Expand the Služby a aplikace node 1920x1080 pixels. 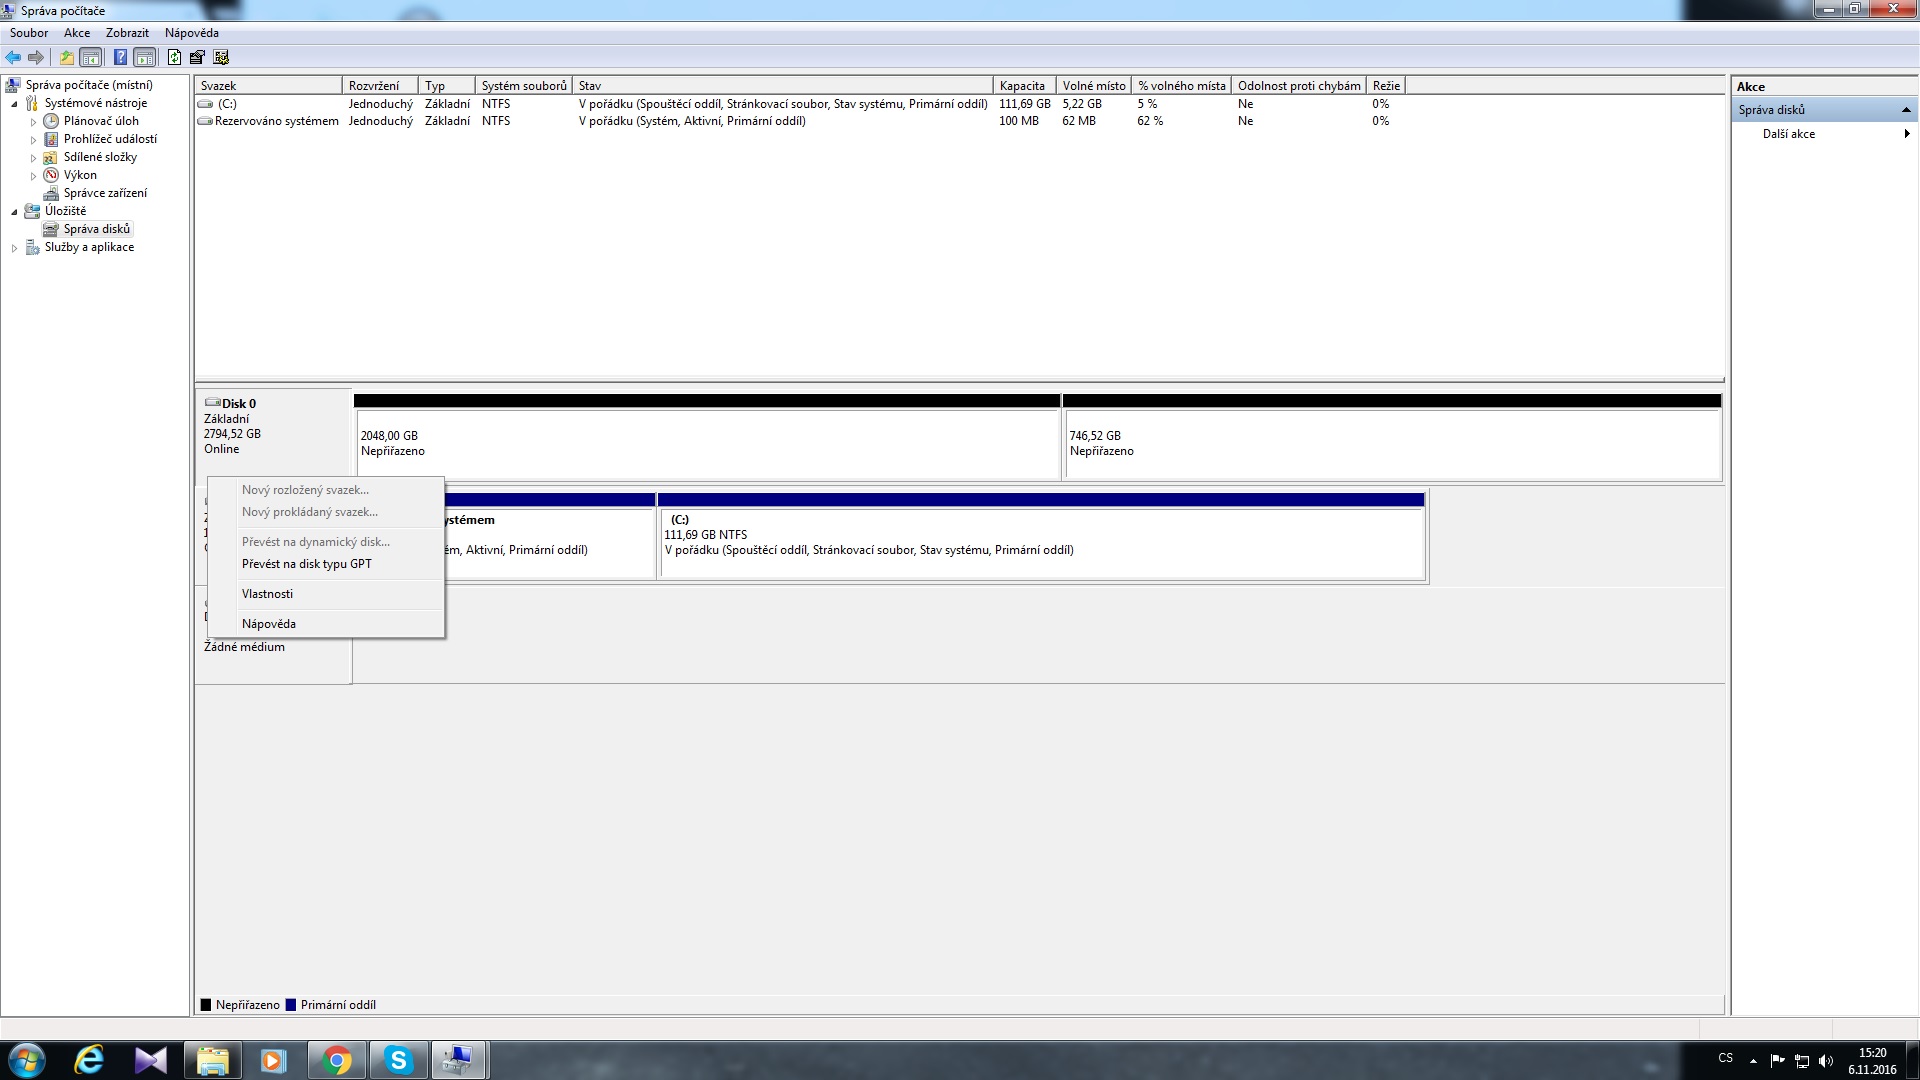[14, 248]
